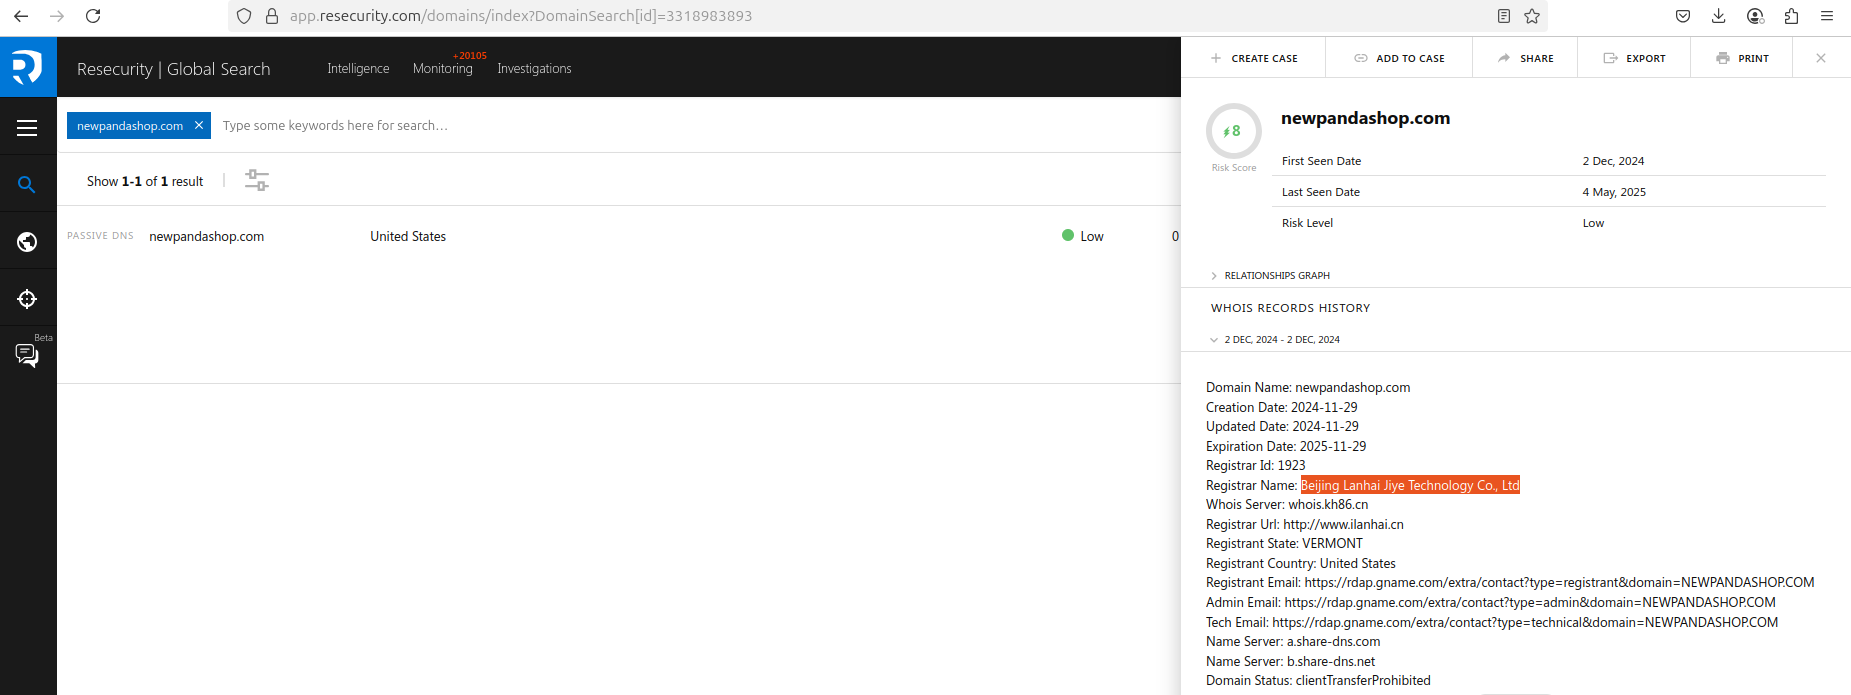This screenshot has height=695, width=1851.
Task: Open the crosshair target sidebar icon
Action: pos(27,299)
